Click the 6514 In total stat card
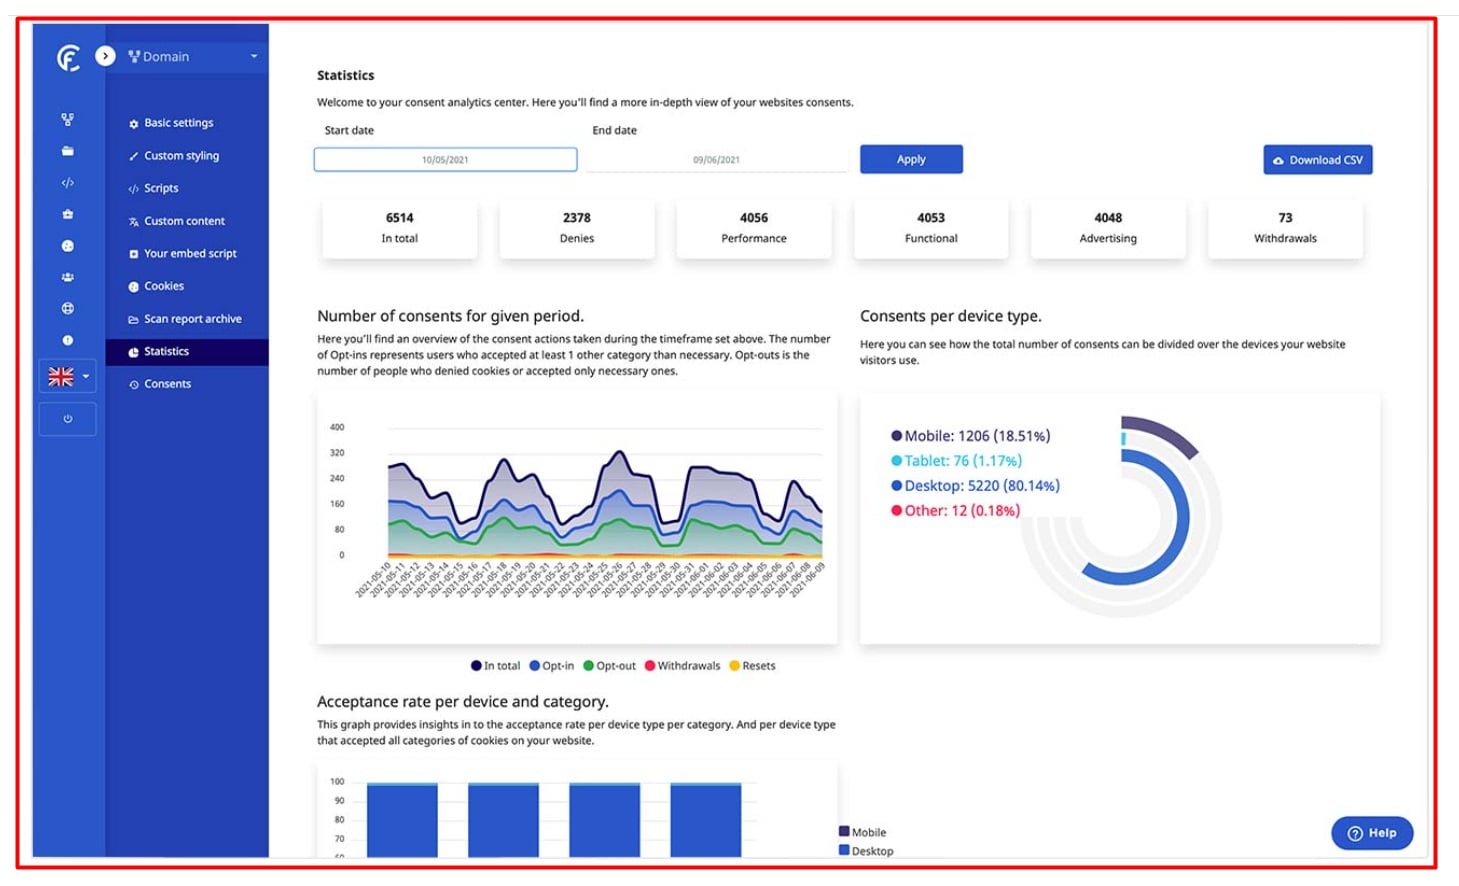The height and width of the screenshot is (886, 1459). tap(400, 228)
